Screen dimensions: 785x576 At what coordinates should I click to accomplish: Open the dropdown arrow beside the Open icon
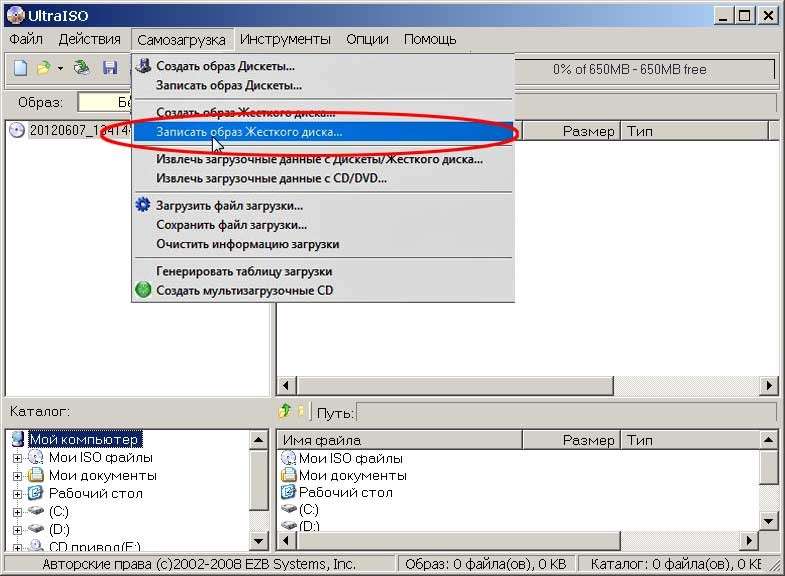(x=60, y=68)
